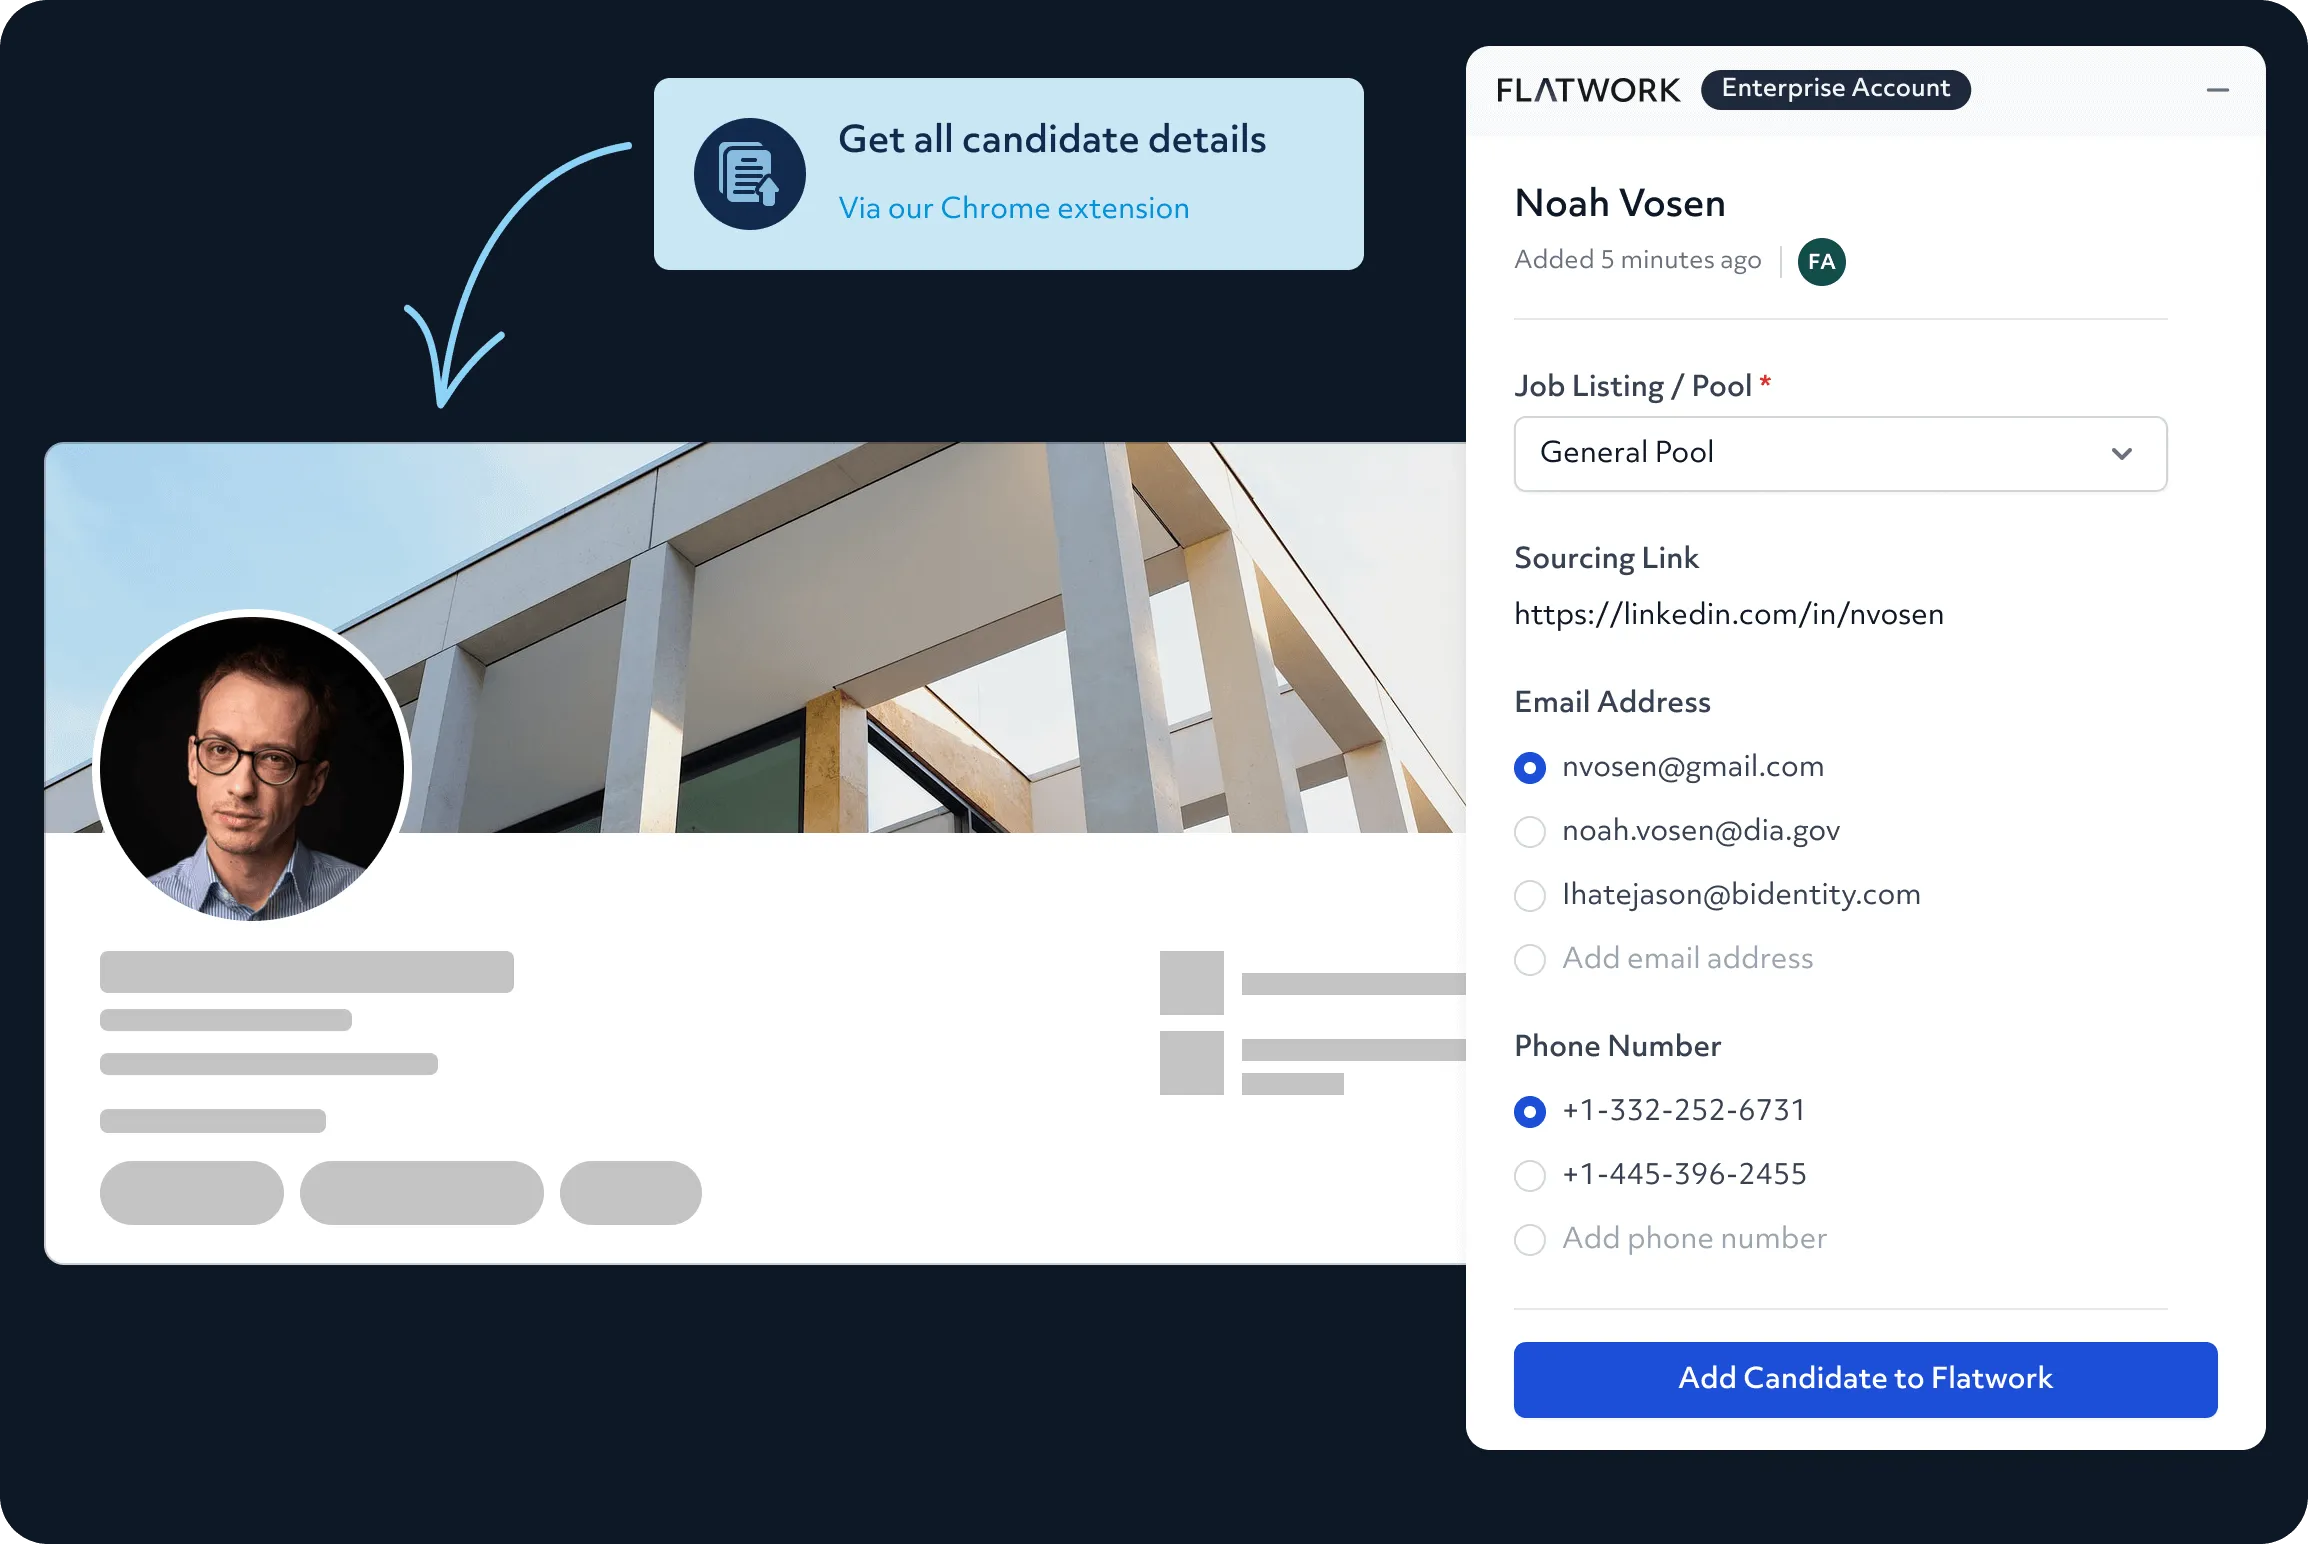Click the Flatwork logo
Screen dimensions: 2308x1544
pos(1588,90)
